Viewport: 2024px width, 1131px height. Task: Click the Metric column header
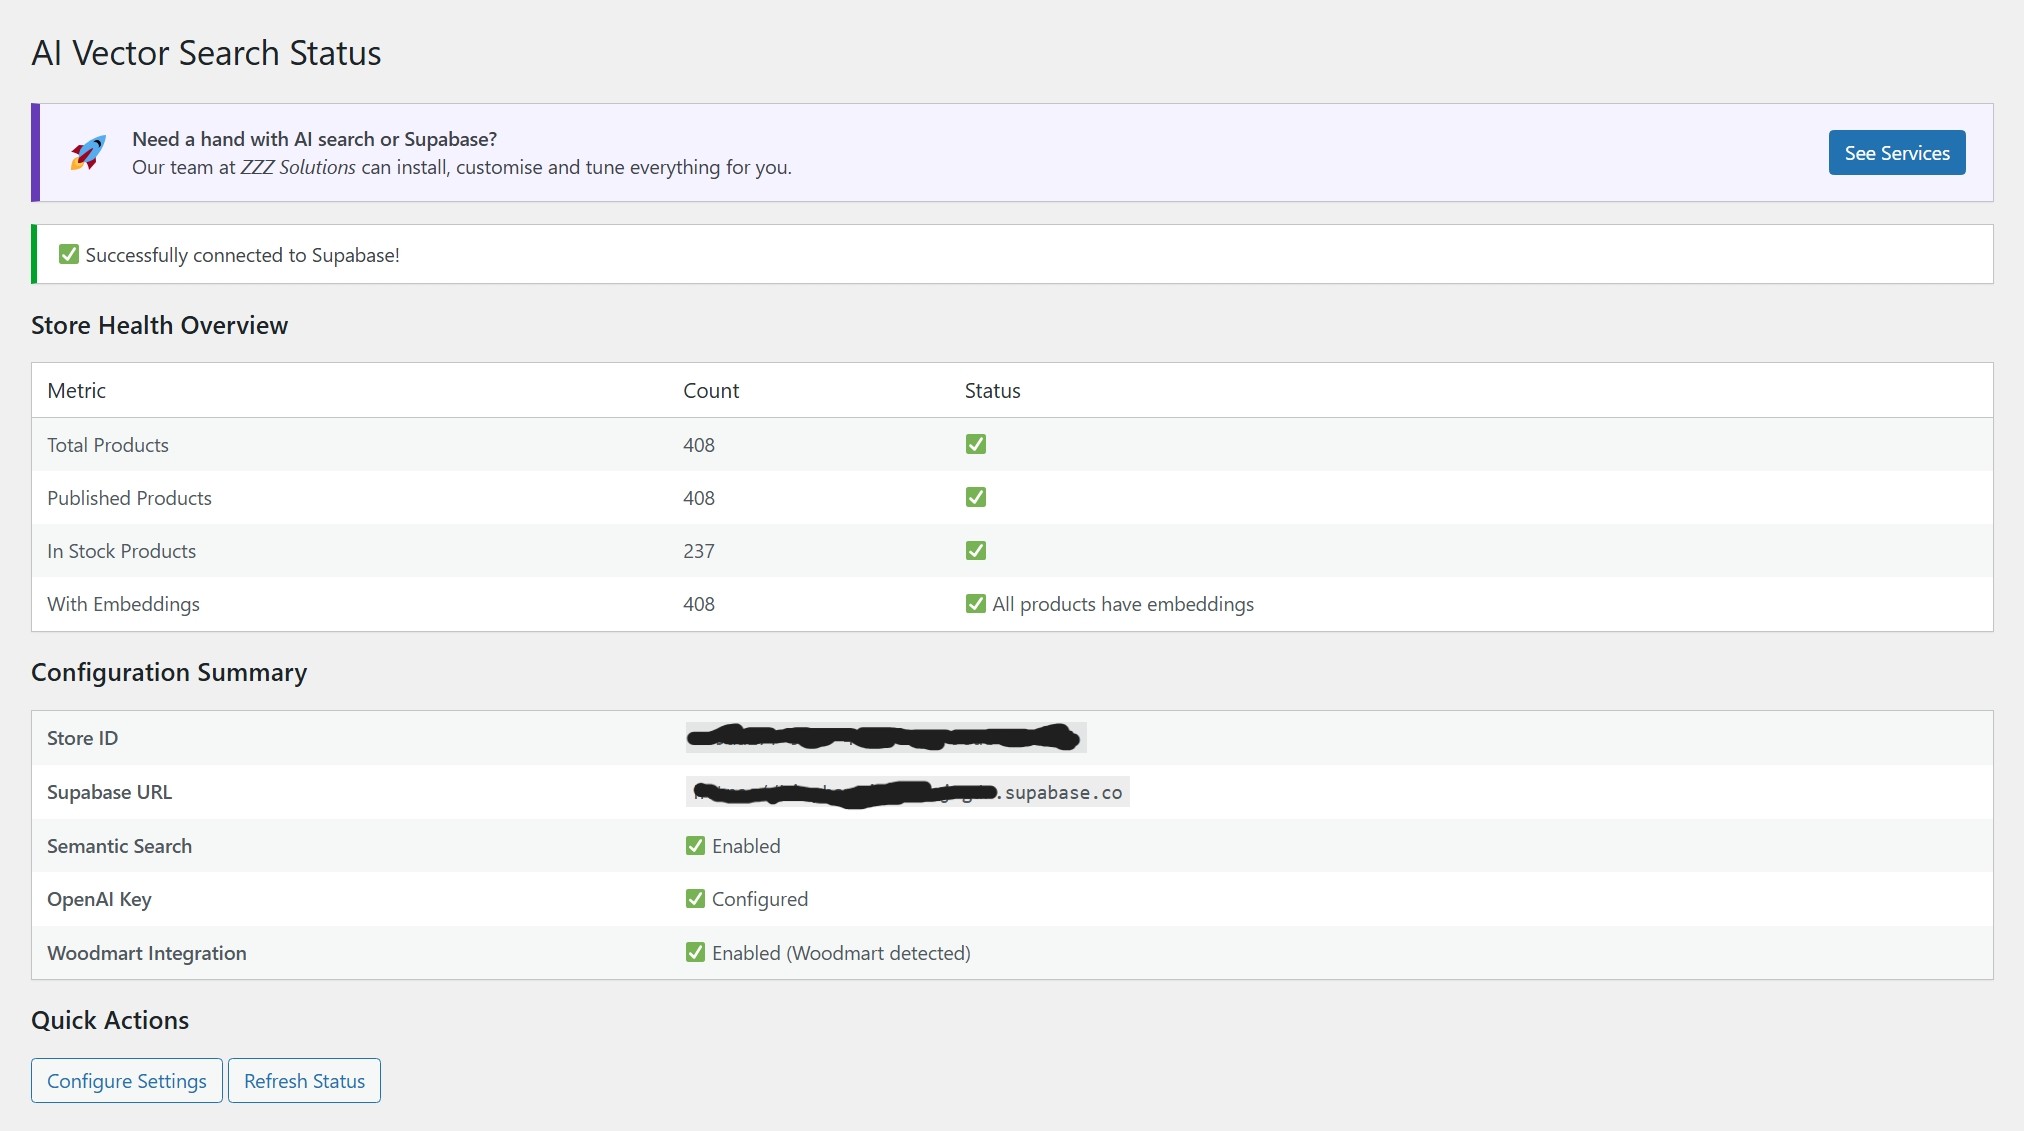[x=76, y=391]
